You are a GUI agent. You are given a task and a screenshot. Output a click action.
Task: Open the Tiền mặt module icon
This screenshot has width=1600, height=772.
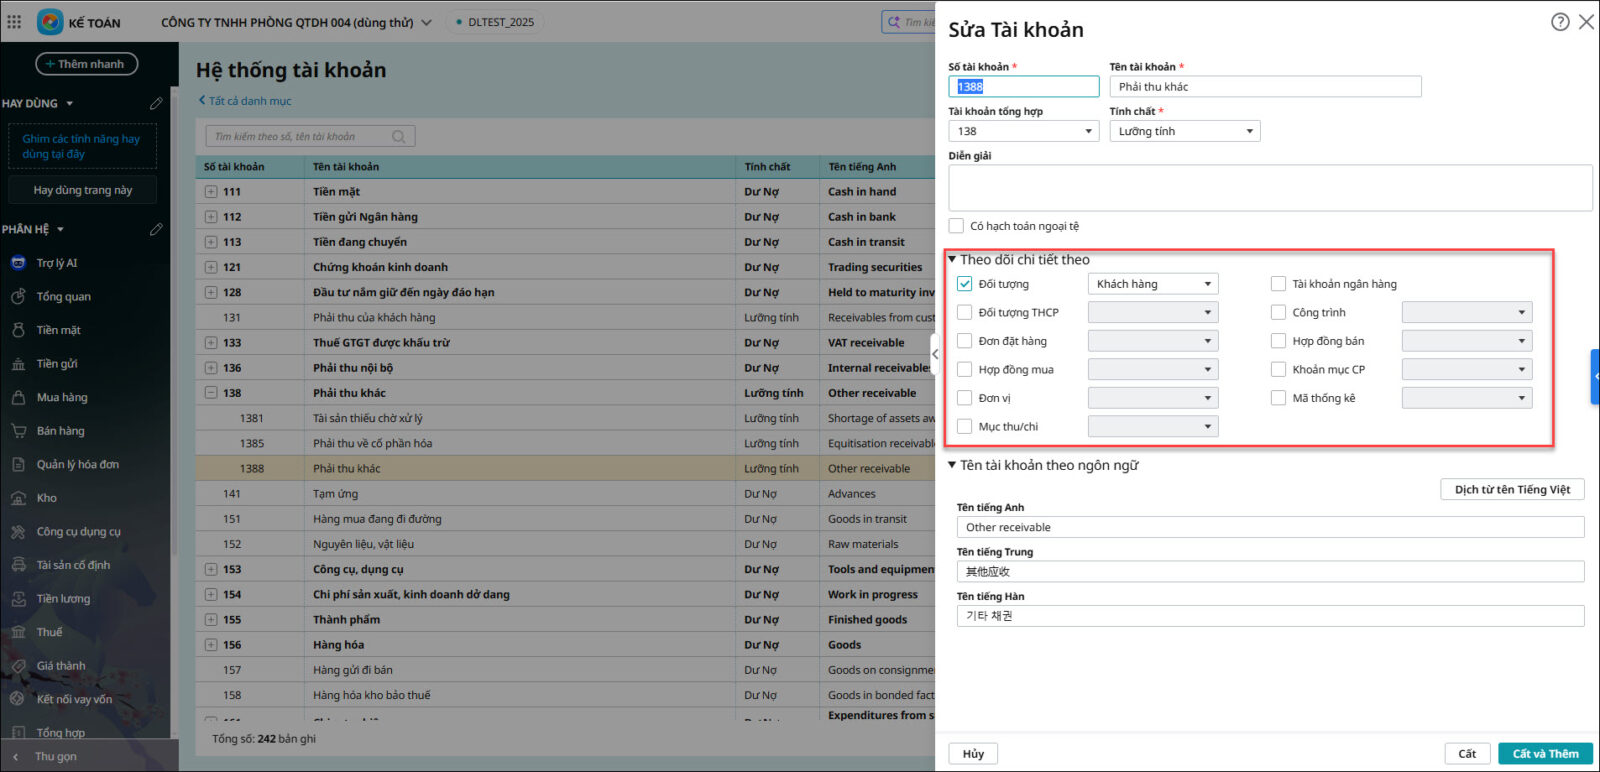18,330
